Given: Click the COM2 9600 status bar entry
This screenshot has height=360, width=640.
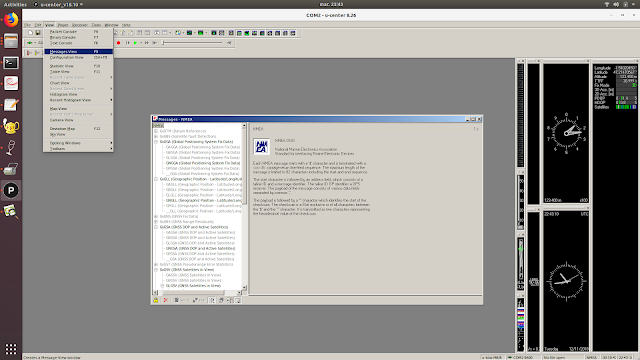Looking at the screenshot, I should coord(524,358).
